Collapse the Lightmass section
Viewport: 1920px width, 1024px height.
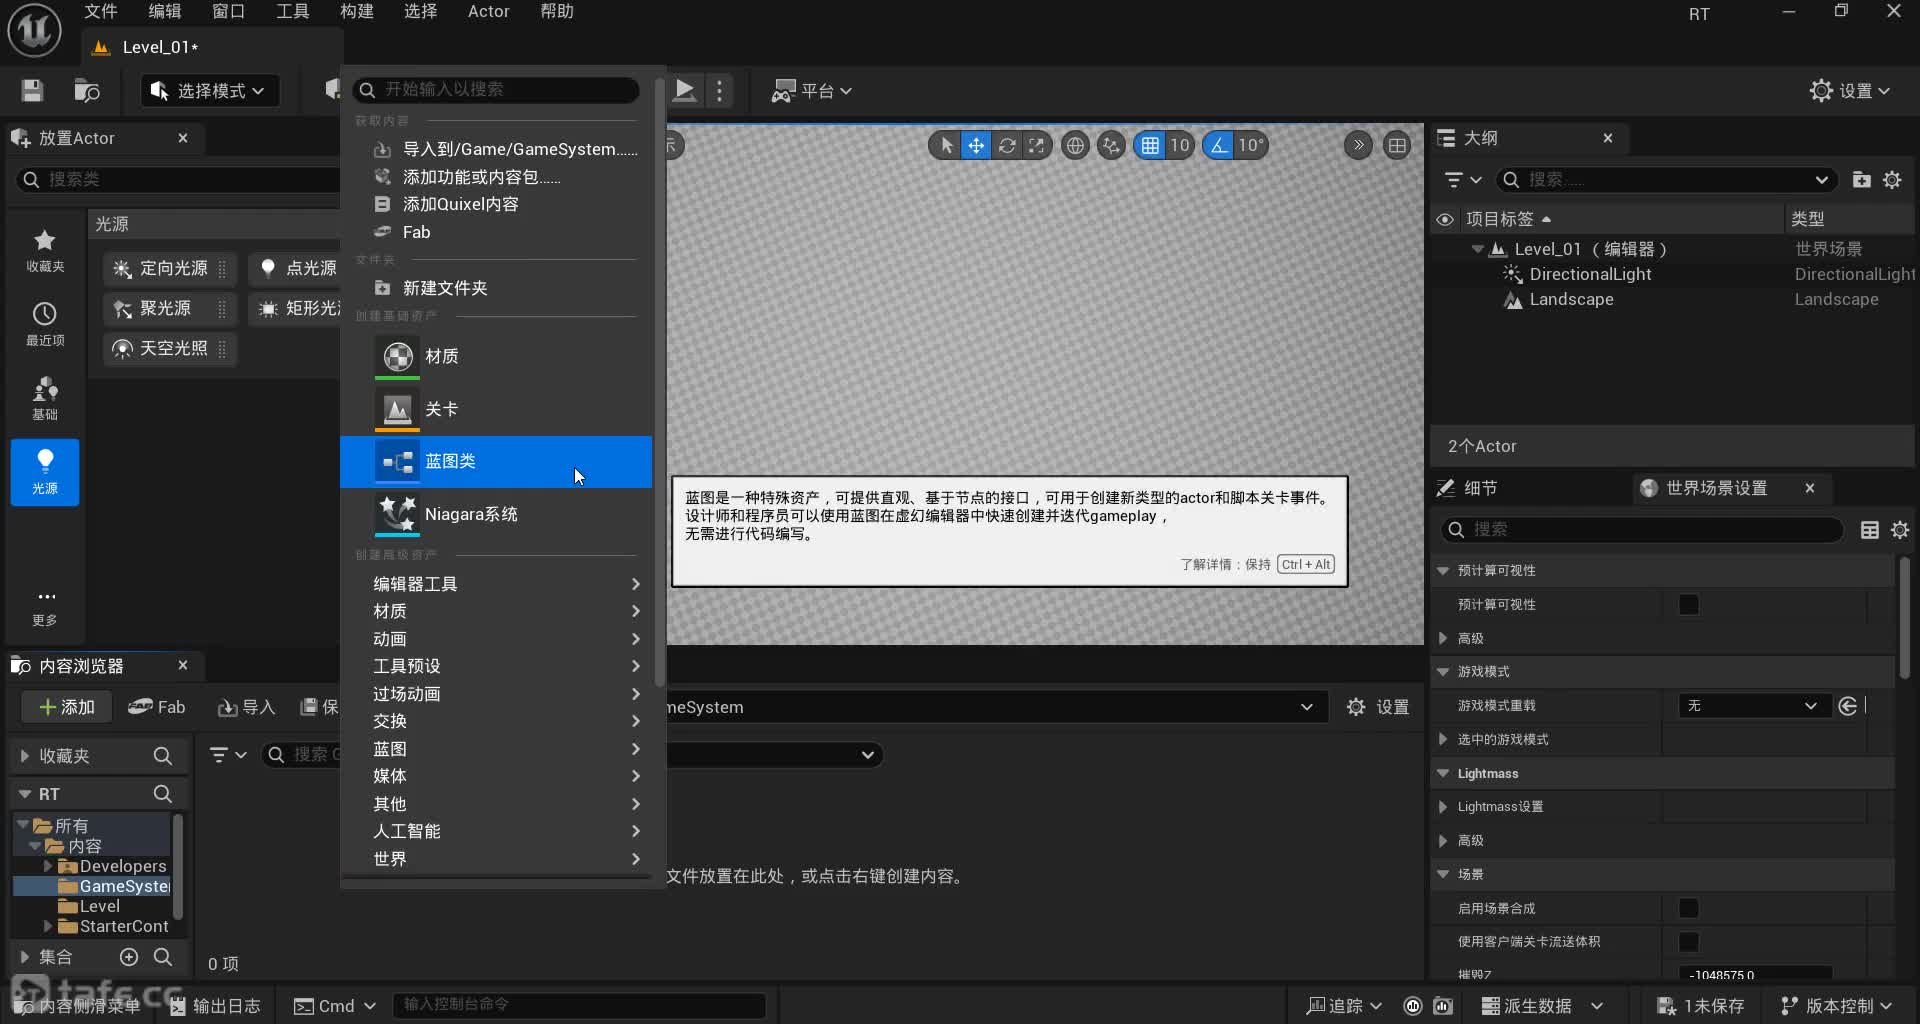click(1443, 773)
